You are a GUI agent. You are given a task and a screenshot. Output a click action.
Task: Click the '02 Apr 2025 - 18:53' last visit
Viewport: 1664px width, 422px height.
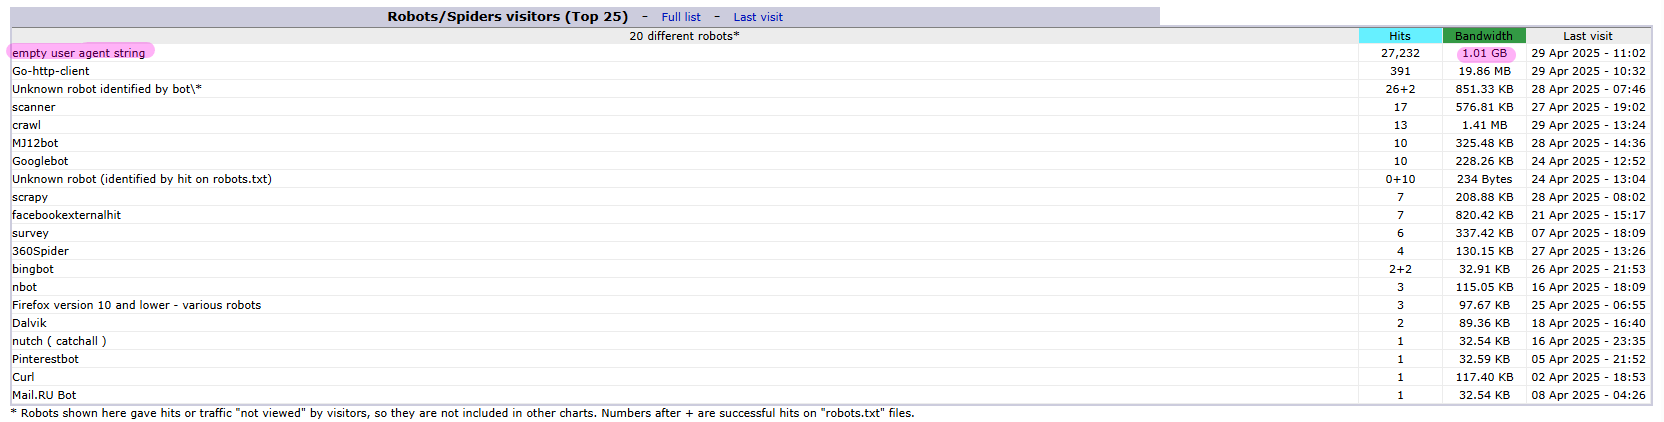click(x=1588, y=377)
